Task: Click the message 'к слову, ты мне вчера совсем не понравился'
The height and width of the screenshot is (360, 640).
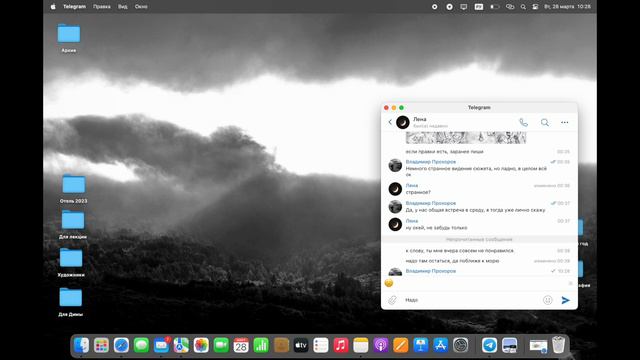Action: click(460, 251)
